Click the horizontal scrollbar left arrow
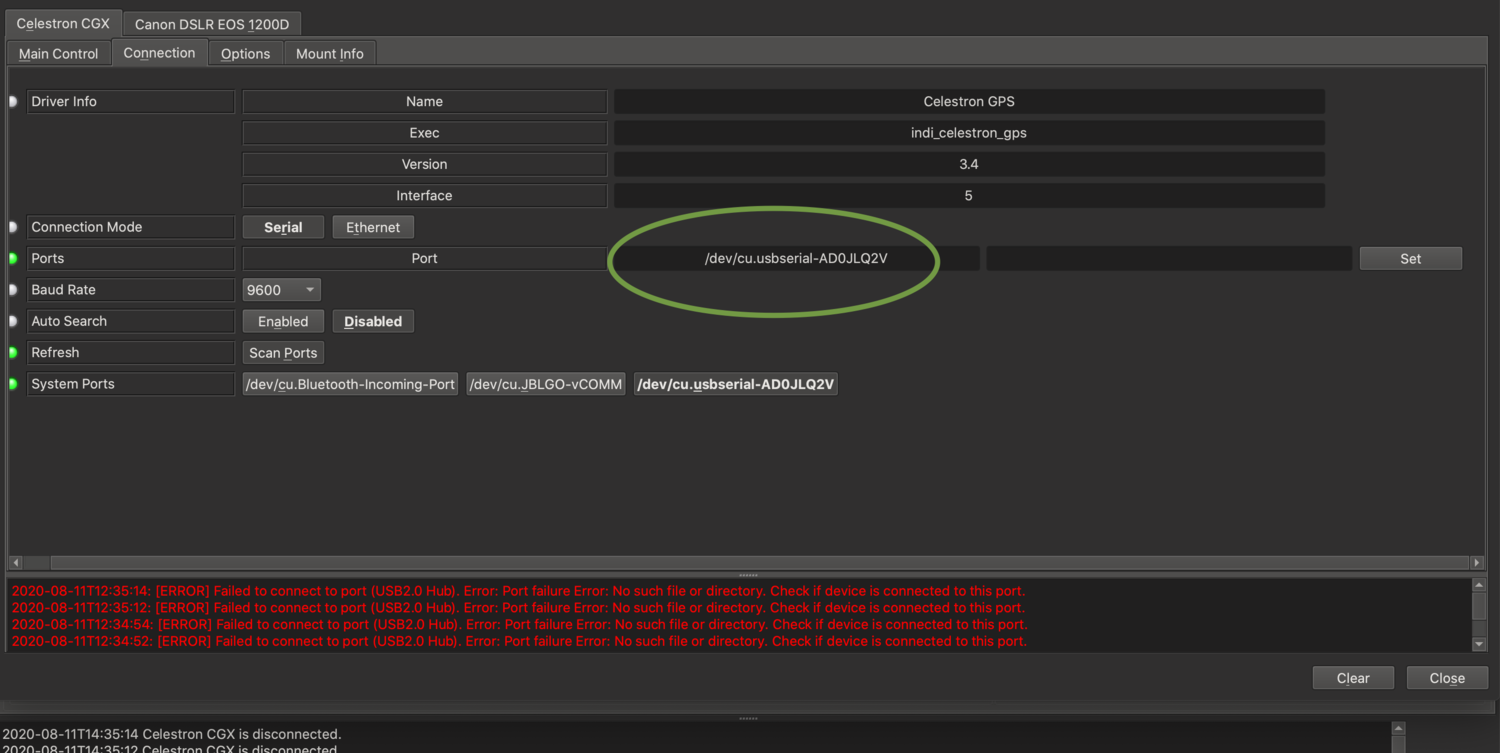The width and height of the screenshot is (1500, 753). [x=16, y=563]
